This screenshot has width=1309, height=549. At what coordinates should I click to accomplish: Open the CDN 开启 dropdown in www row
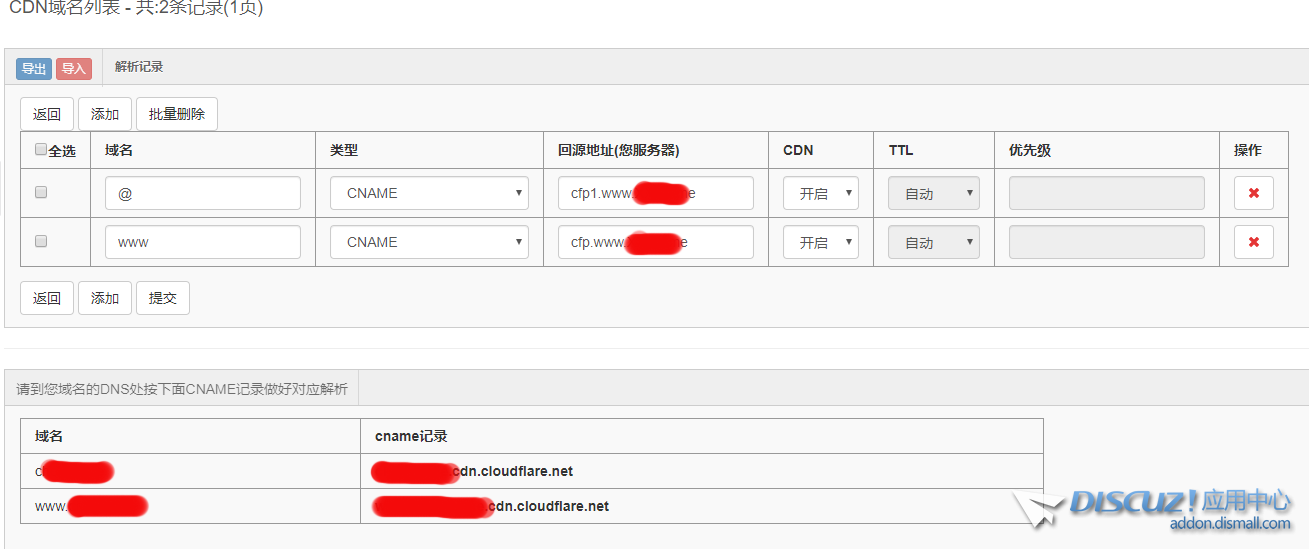click(821, 242)
